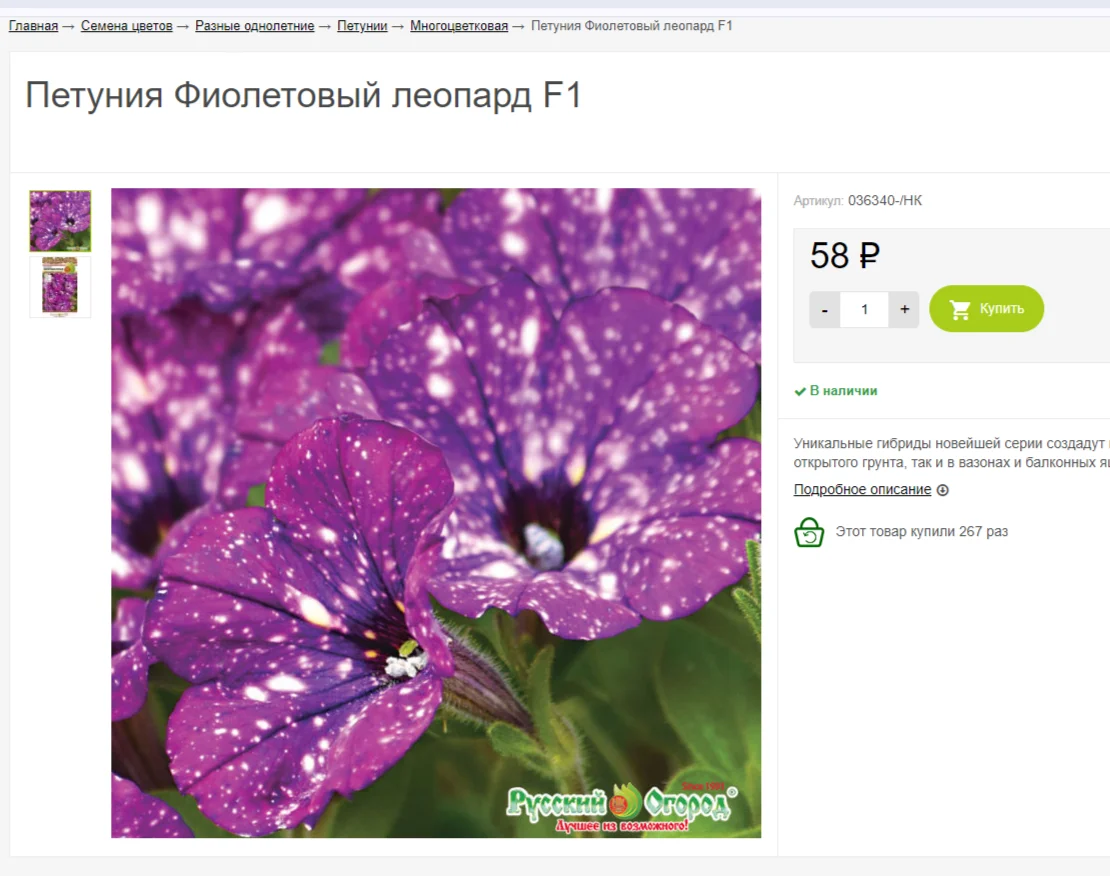
Task: Click the shopping cart icon in Купить button
Action: pos(960,309)
